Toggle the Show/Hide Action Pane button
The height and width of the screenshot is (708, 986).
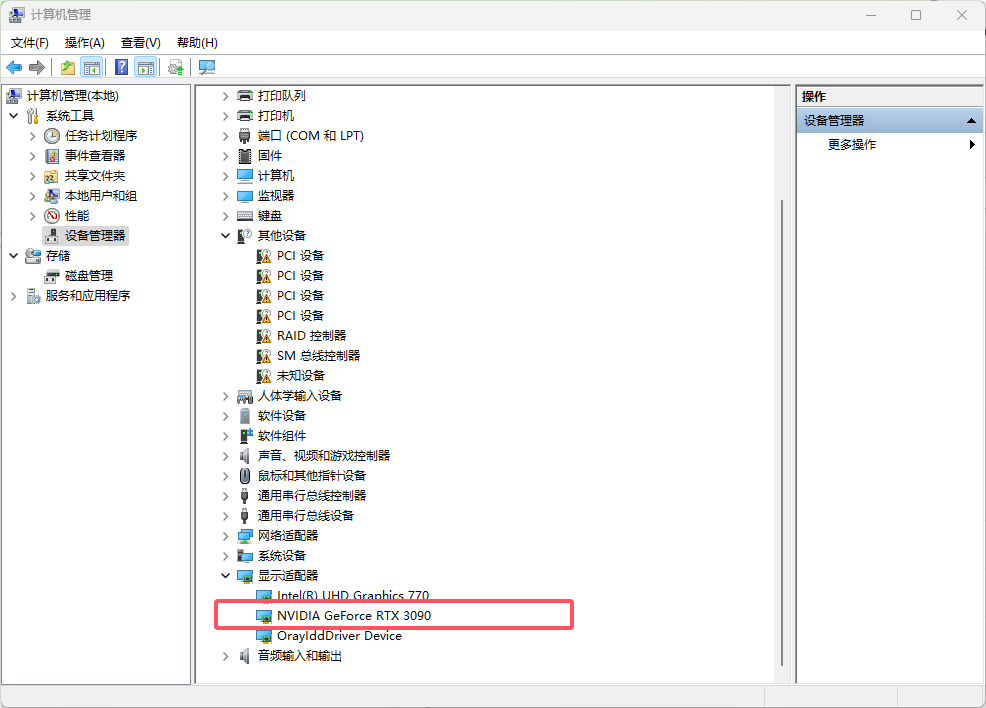[x=146, y=67]
